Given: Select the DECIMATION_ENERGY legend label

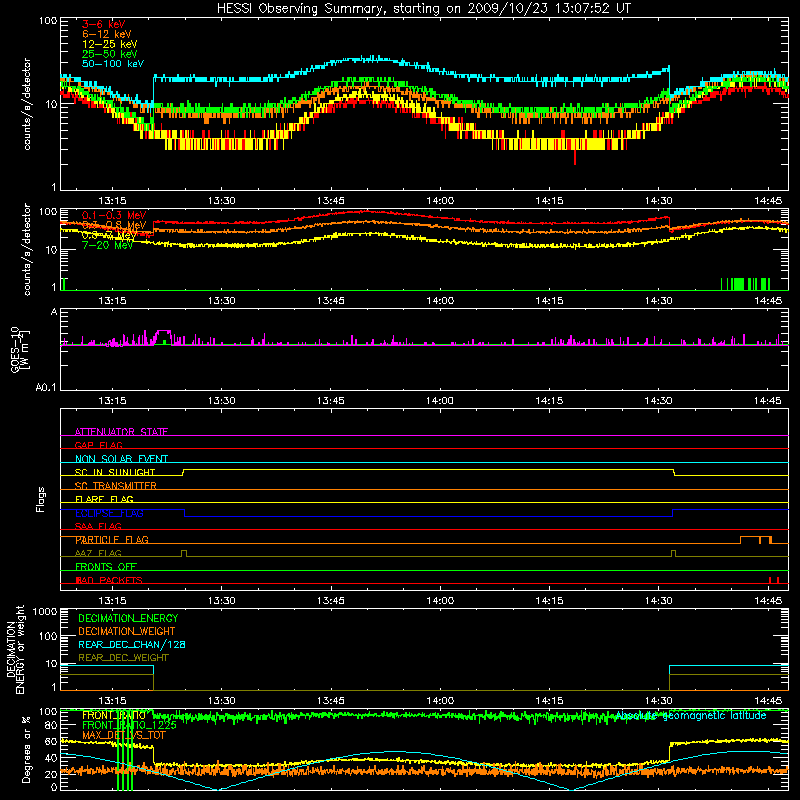Looking at the screenshot, I should pos(128,618).
